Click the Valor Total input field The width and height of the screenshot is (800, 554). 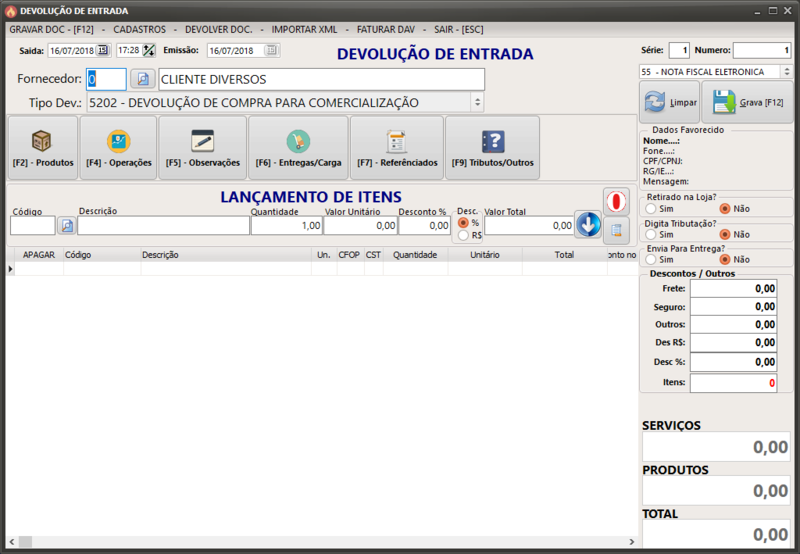tap(529, 225)
